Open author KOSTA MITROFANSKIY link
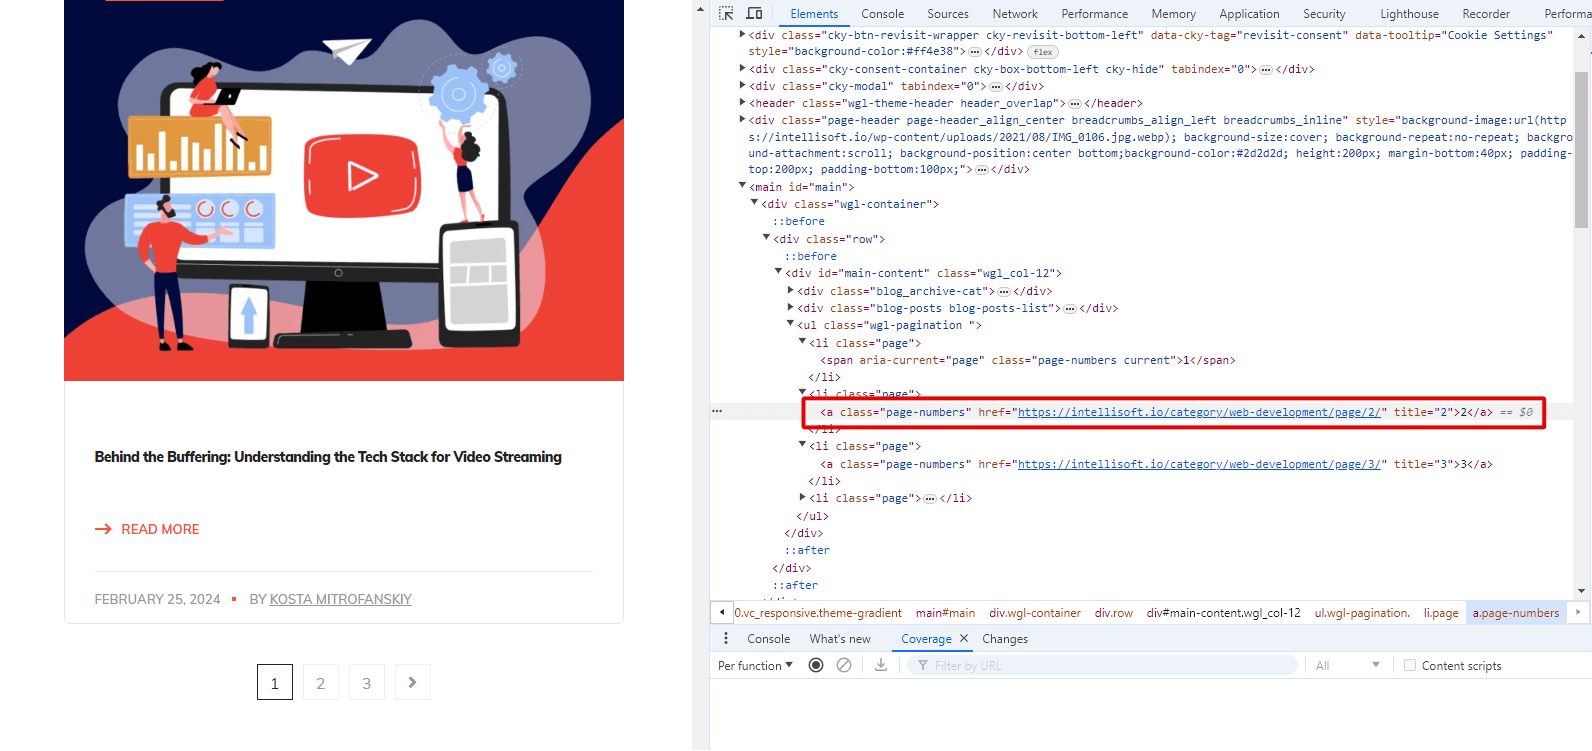 (x=341, y=599)
